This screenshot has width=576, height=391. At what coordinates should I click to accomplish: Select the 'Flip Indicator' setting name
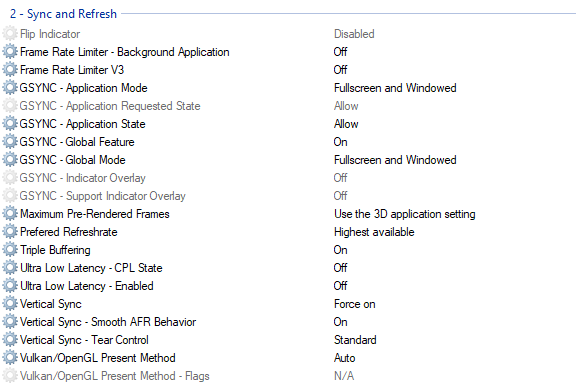(x=50, y=34)
